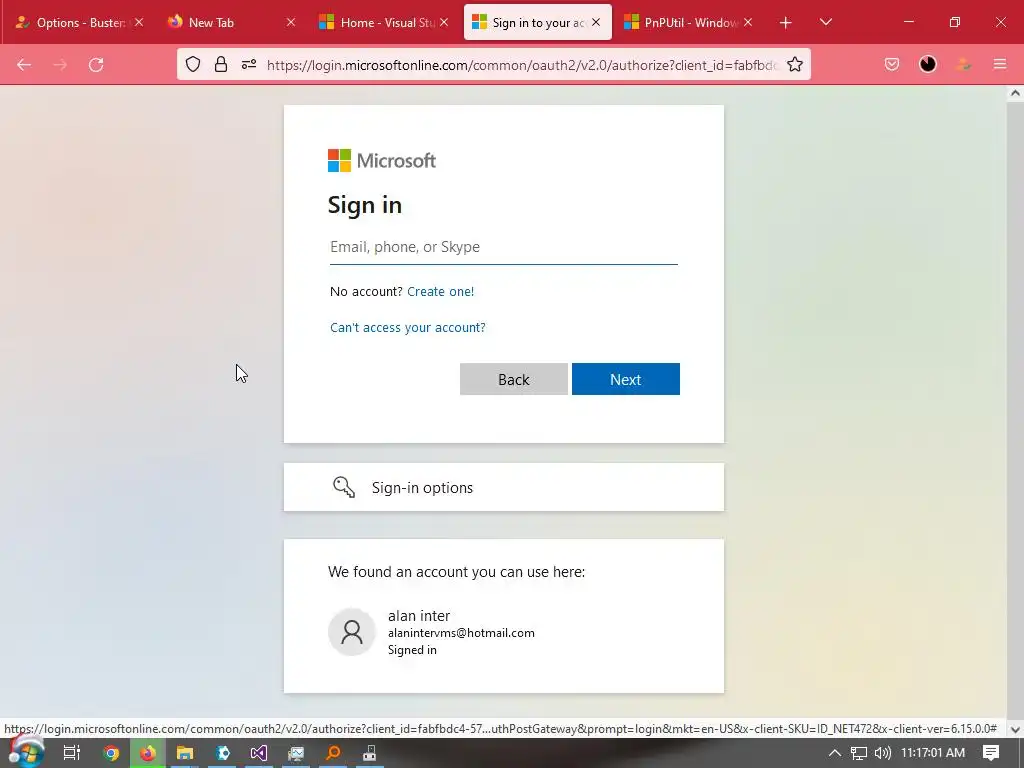The height and width of the screenshot is (768, 1024).
Task: Click the padlock site info icon
Action: click(221, 64)
